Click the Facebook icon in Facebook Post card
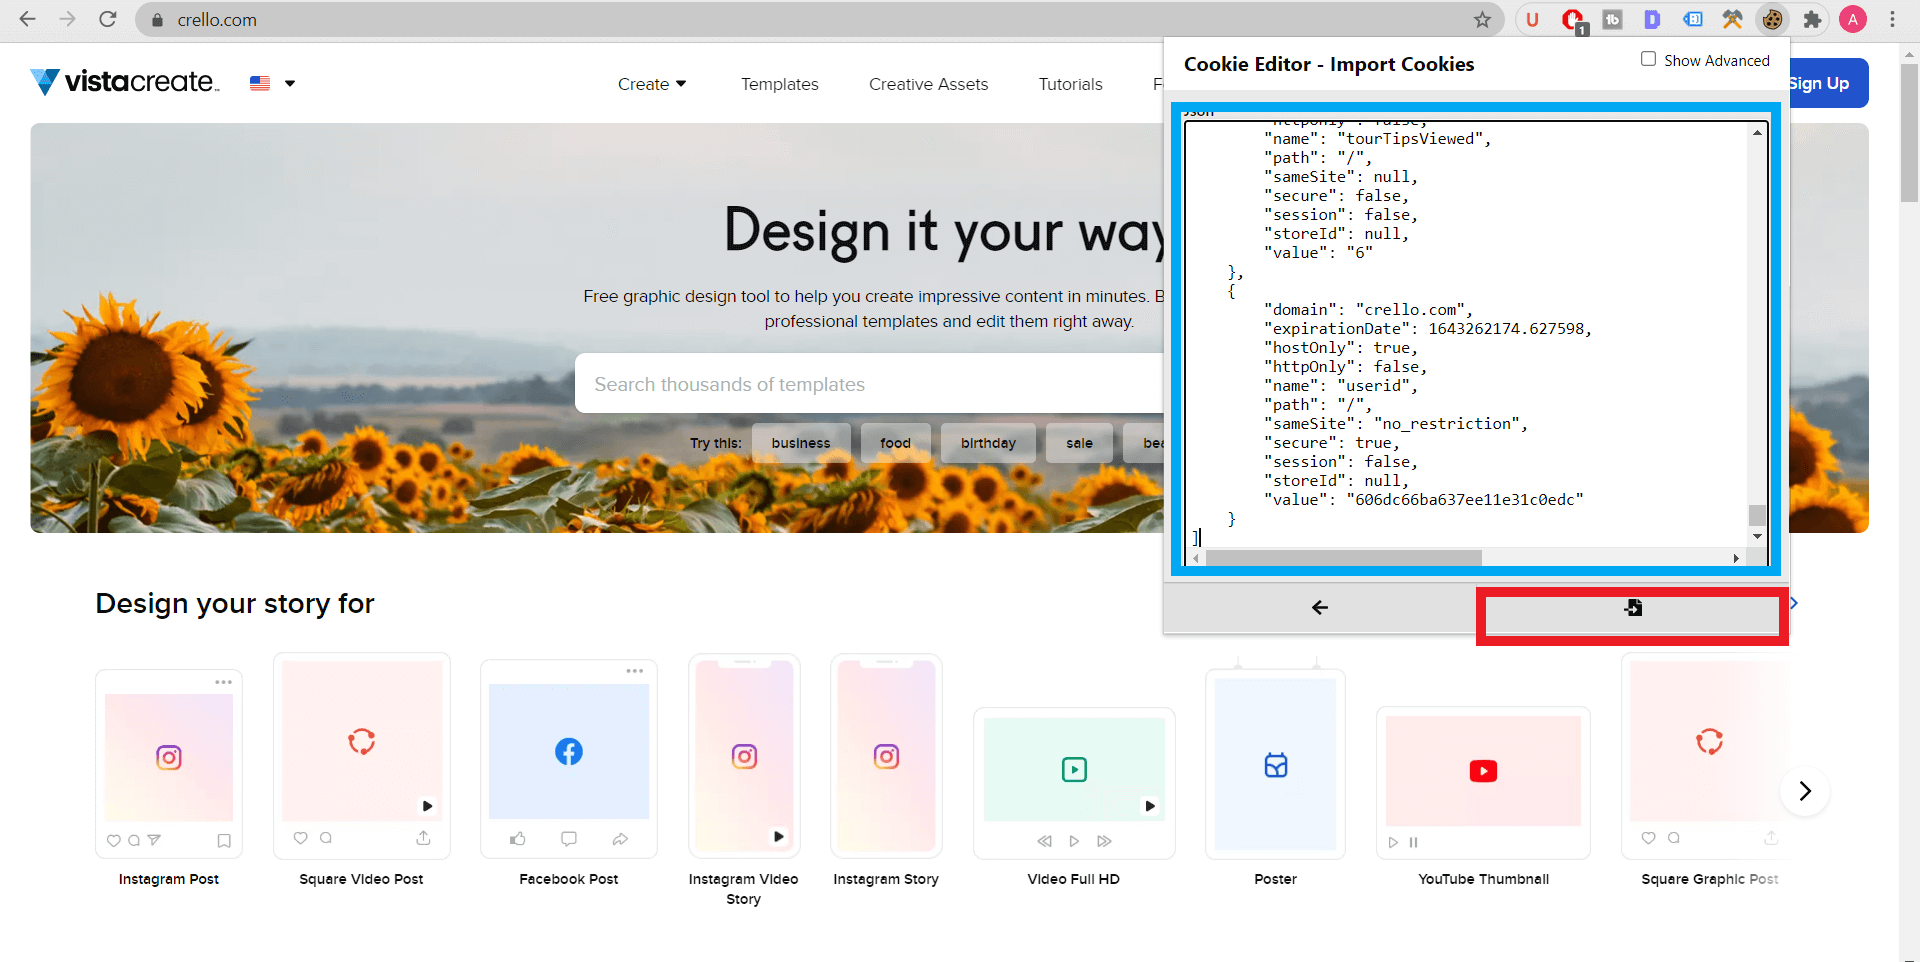The height and width of the screenshot is (962, 1920). tap(569, 751)
